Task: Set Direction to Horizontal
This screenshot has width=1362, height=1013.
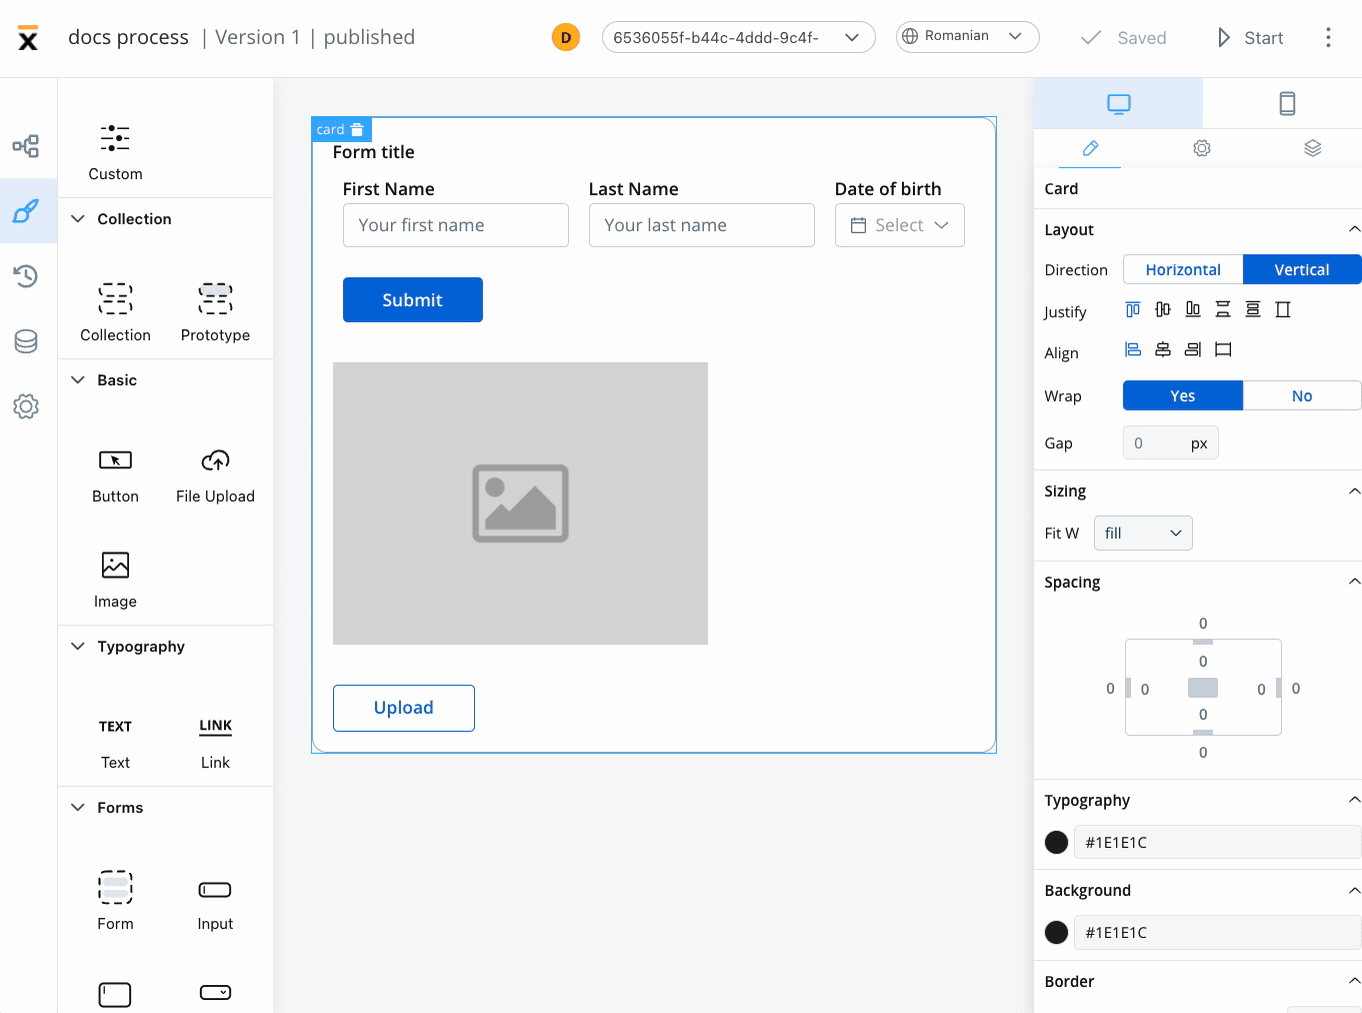Action: click(x=1183, y=269)
